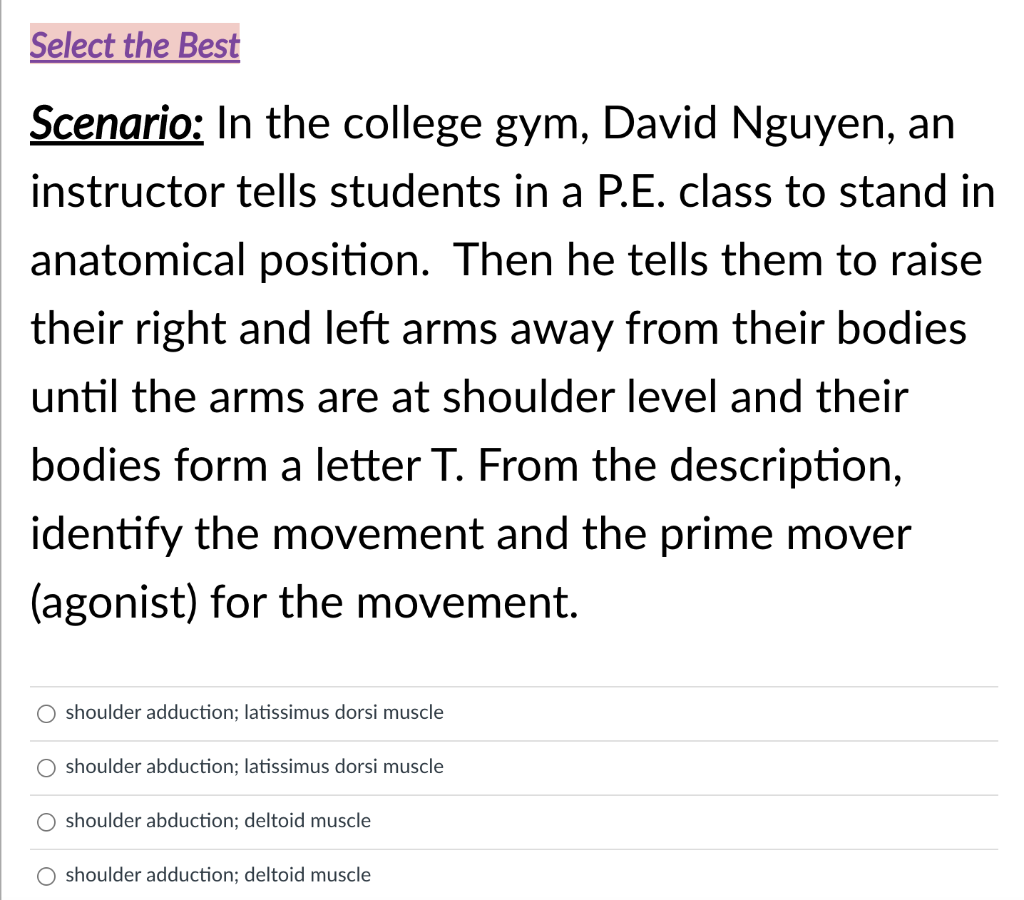This screenshot has width=1024, height=900.
Task: Choose radio button for abduction; latissimus dorsi
Action: click(46, 767)
